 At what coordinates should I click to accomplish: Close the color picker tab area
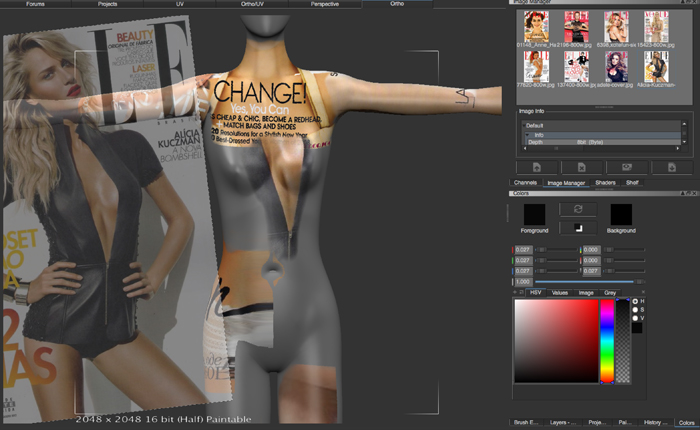pos(643,292)
